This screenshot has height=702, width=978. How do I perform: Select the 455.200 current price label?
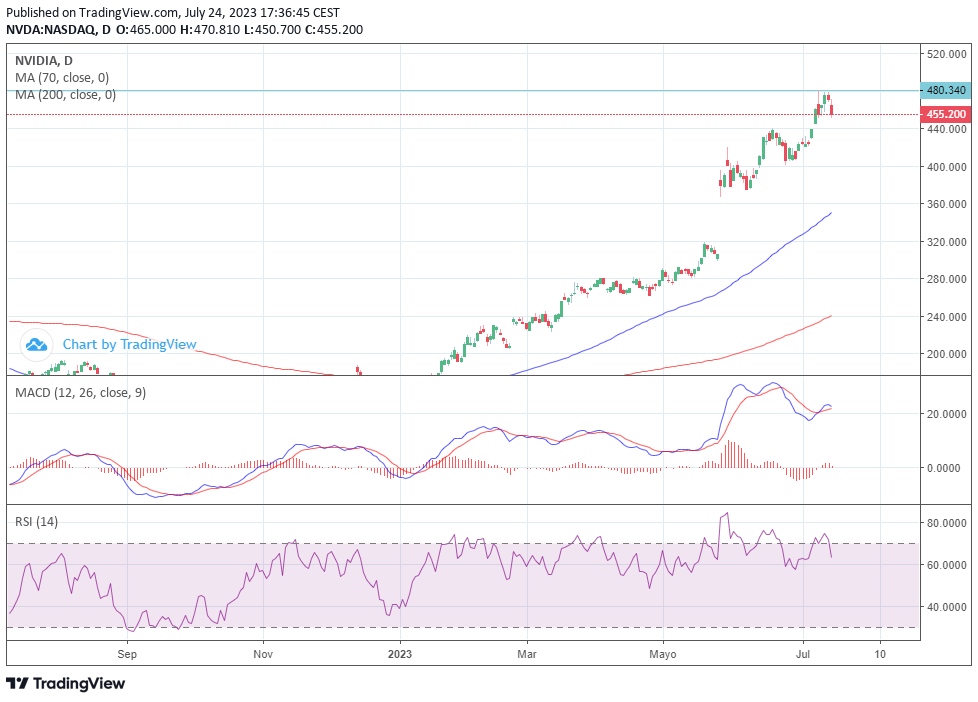(x=946, y=114)
